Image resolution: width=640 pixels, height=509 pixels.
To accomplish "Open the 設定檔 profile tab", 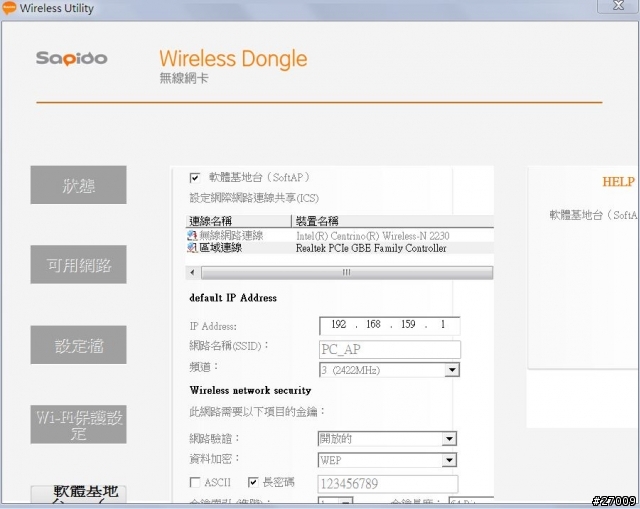I will pos(78,345).
